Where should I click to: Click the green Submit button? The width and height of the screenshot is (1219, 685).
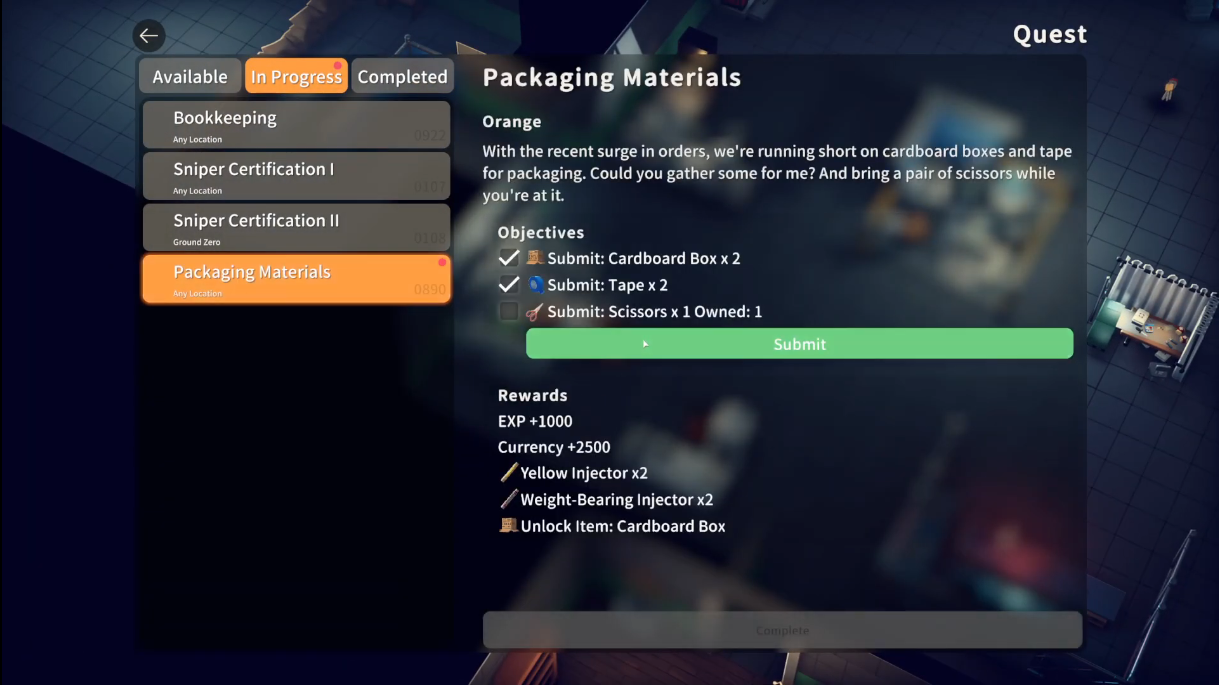coord(799,344)
